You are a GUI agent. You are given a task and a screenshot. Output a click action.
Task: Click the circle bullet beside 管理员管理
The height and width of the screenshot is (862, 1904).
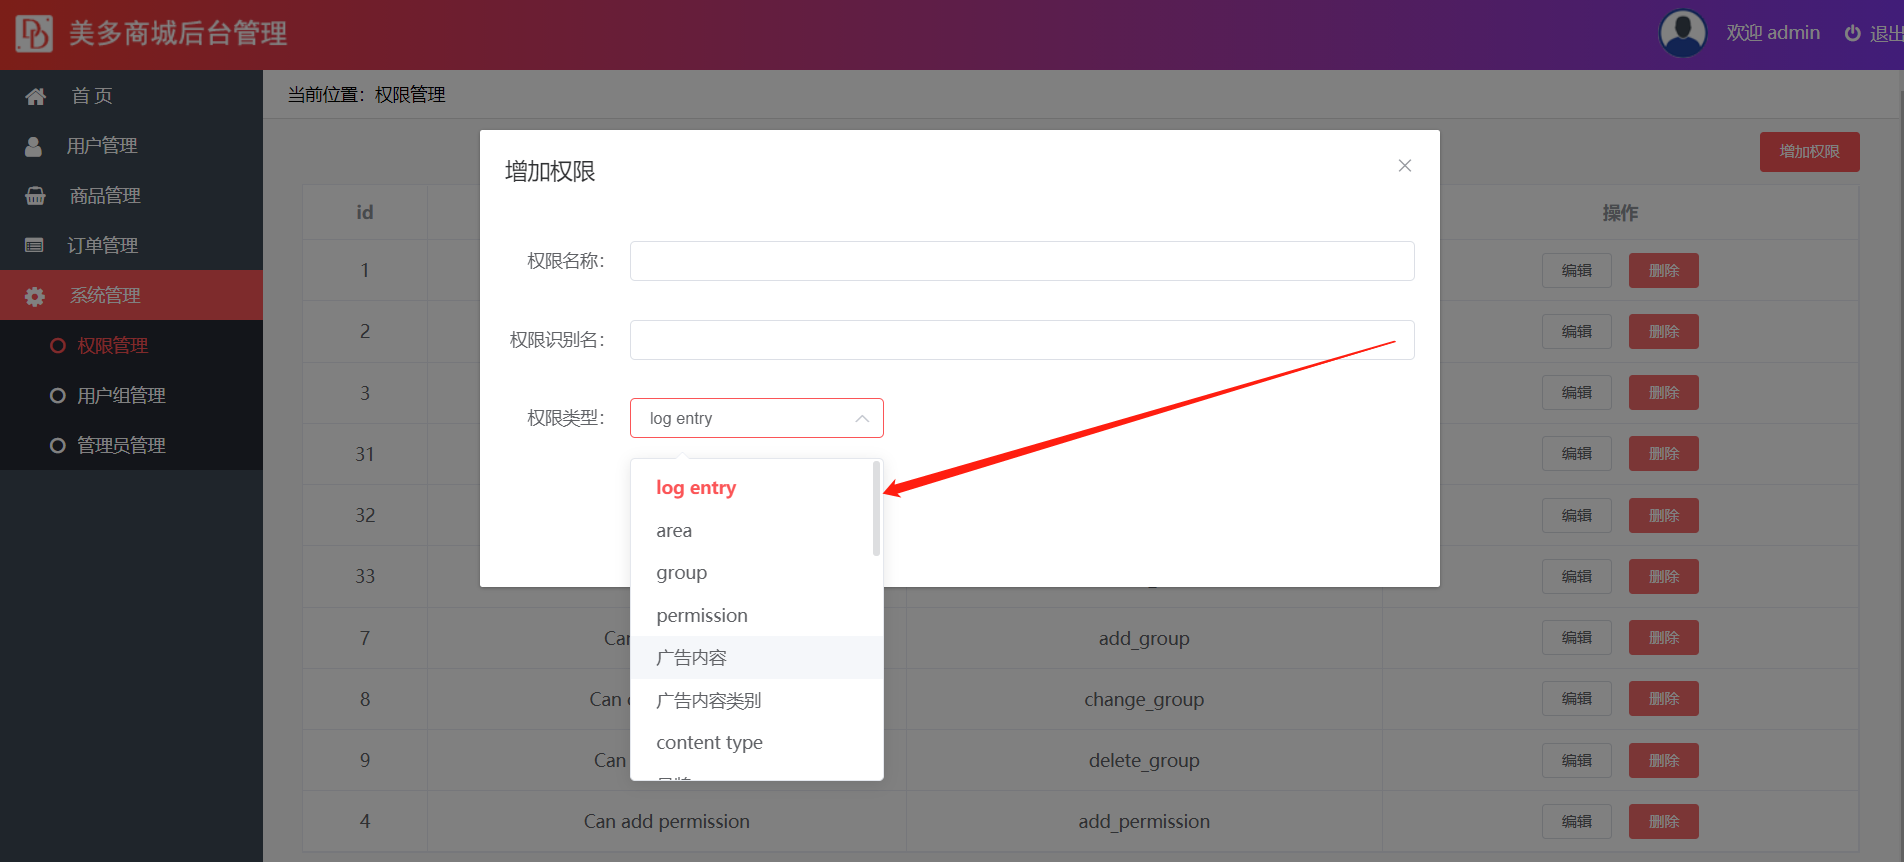click(x=58, y=446)
